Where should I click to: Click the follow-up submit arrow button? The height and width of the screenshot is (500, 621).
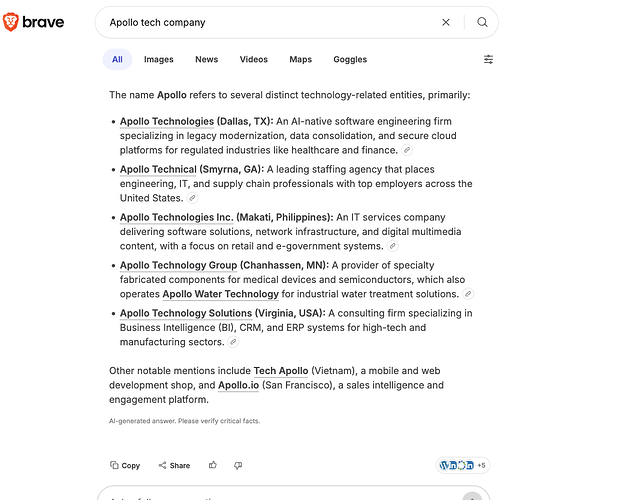(x=472, y=496)
